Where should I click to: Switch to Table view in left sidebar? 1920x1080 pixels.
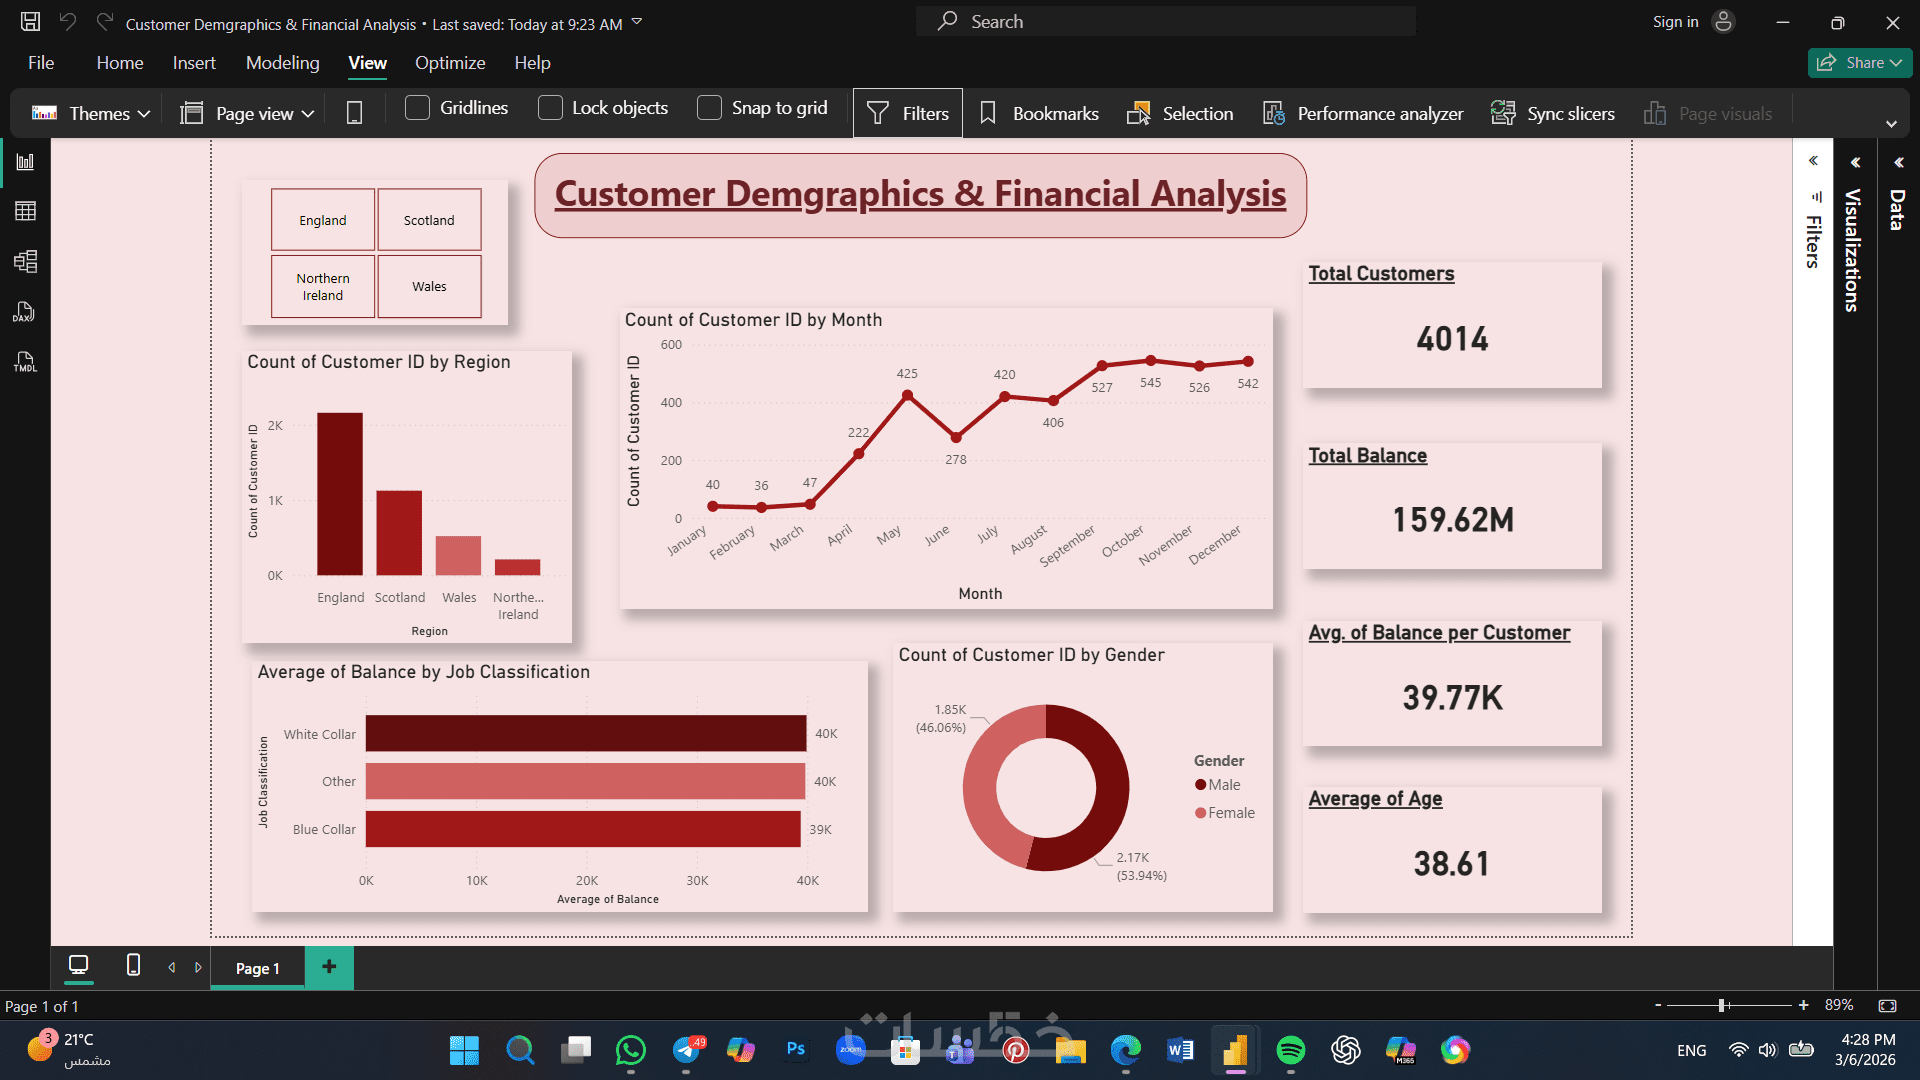click(25, 211)
